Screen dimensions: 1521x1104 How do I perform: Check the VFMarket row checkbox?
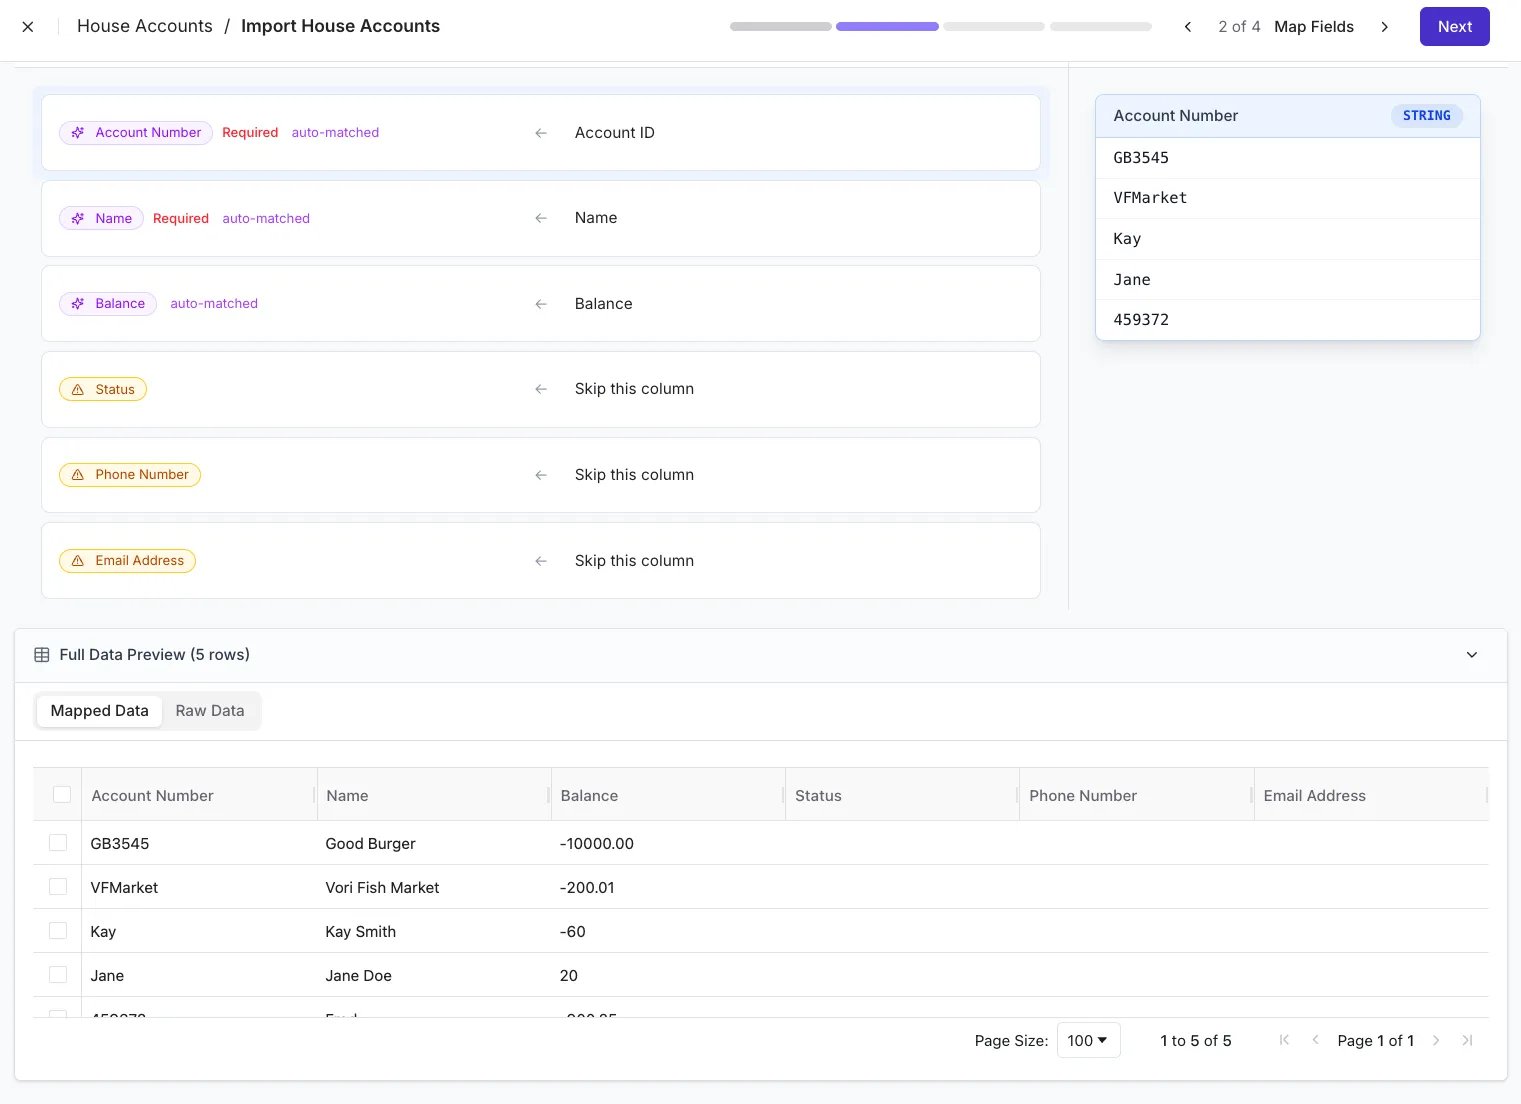tap(58, 887)
